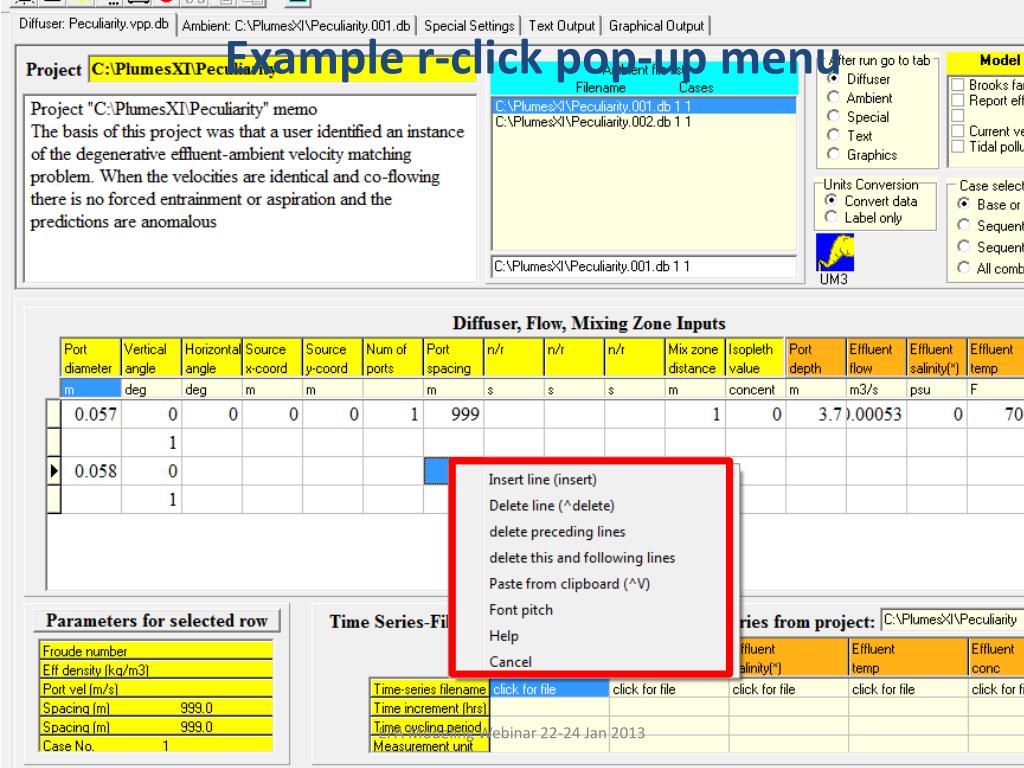Viewport: 1024px width, 768px height.
Task: Enable Convert data units conversion
Action: pyautogui.click(x=831, y=200)
